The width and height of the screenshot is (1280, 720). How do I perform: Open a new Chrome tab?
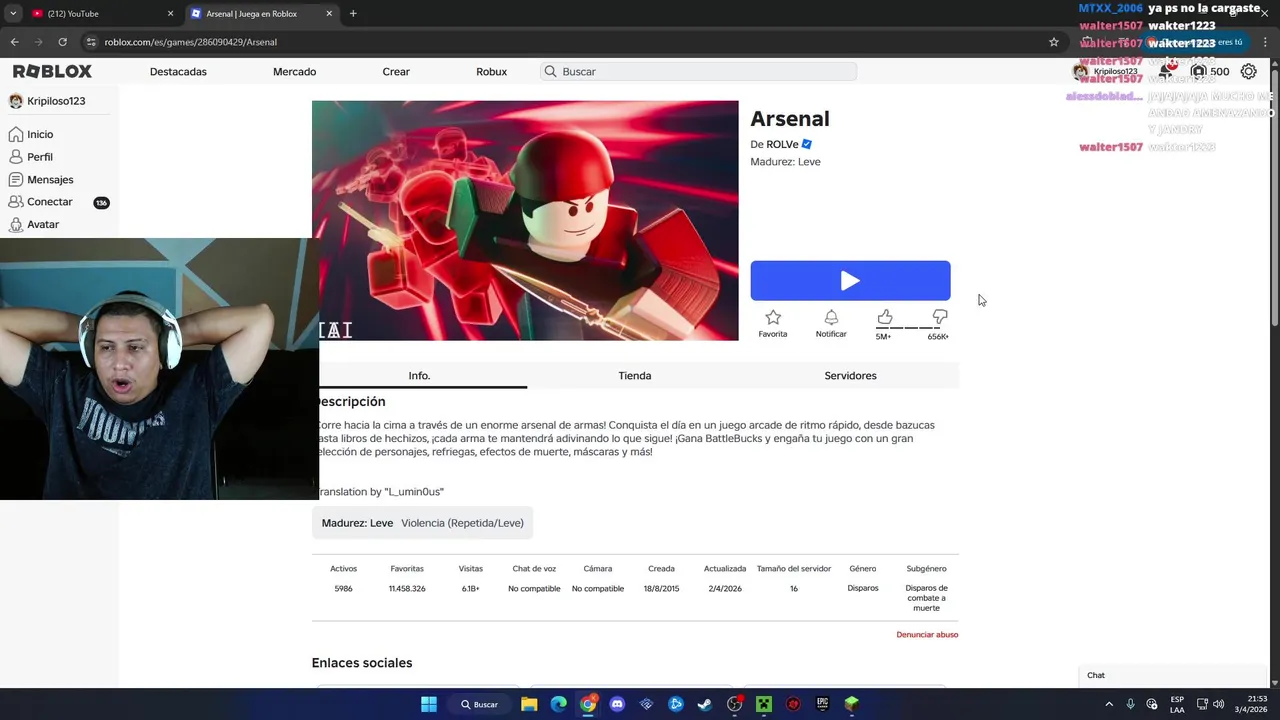click(353, 14)
